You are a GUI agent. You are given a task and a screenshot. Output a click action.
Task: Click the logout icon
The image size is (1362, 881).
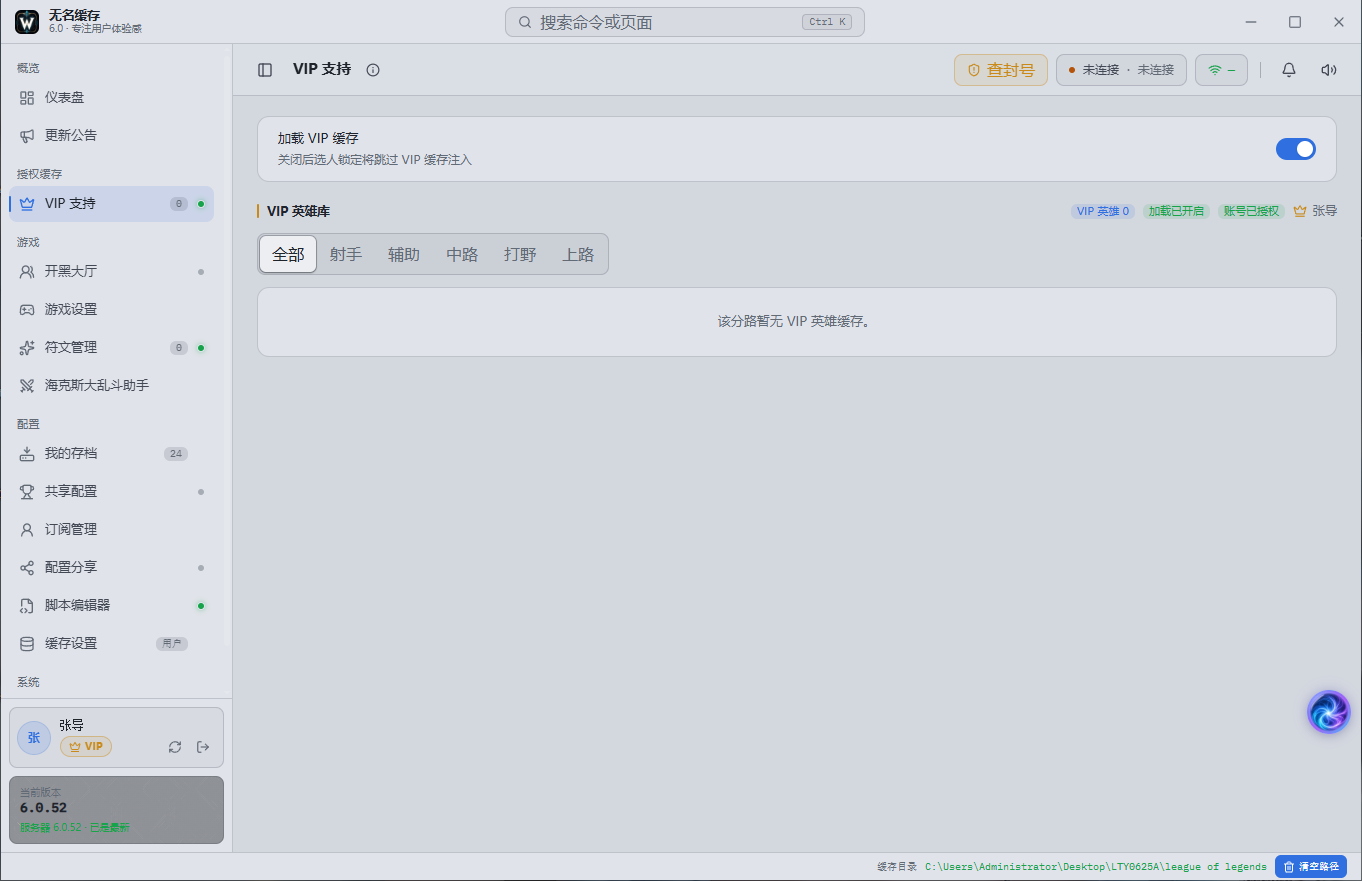(x=203, y=747)
